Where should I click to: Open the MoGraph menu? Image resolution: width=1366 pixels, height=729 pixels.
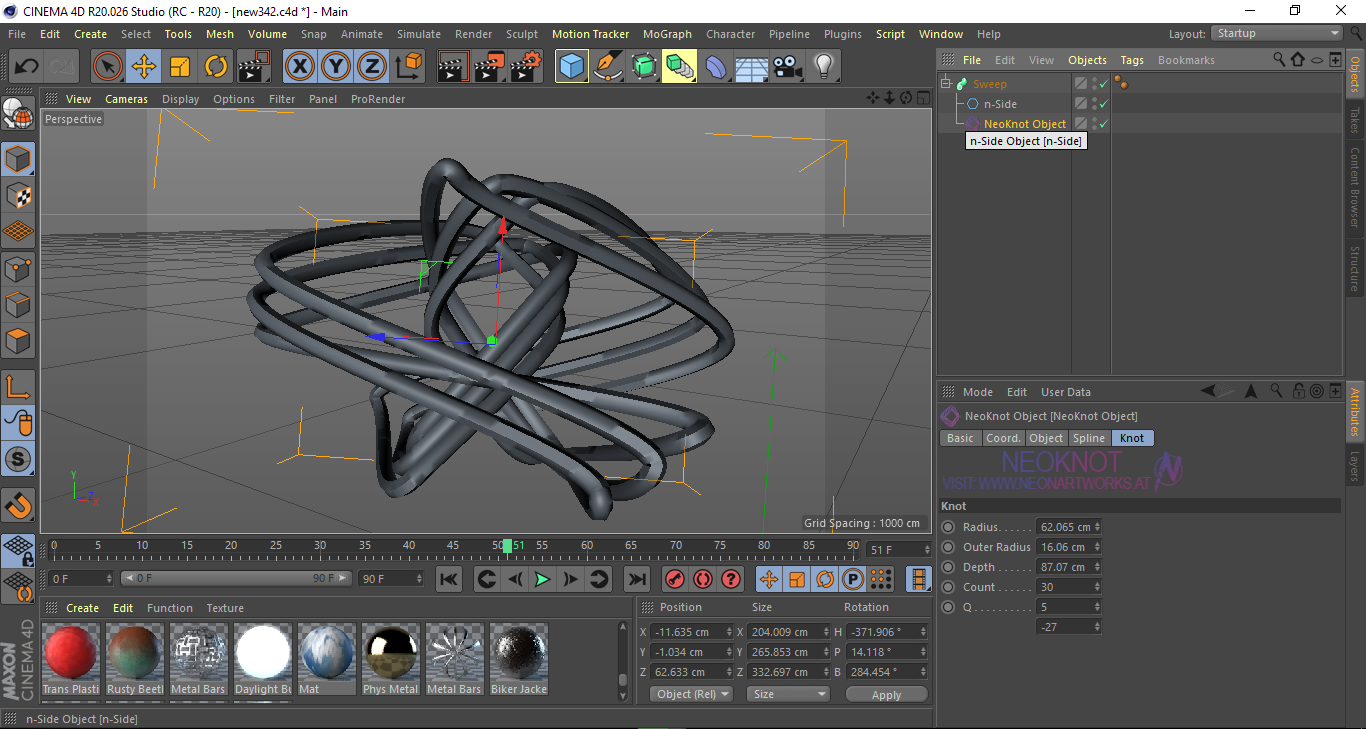pyautogui.click(x=667, y=34)
